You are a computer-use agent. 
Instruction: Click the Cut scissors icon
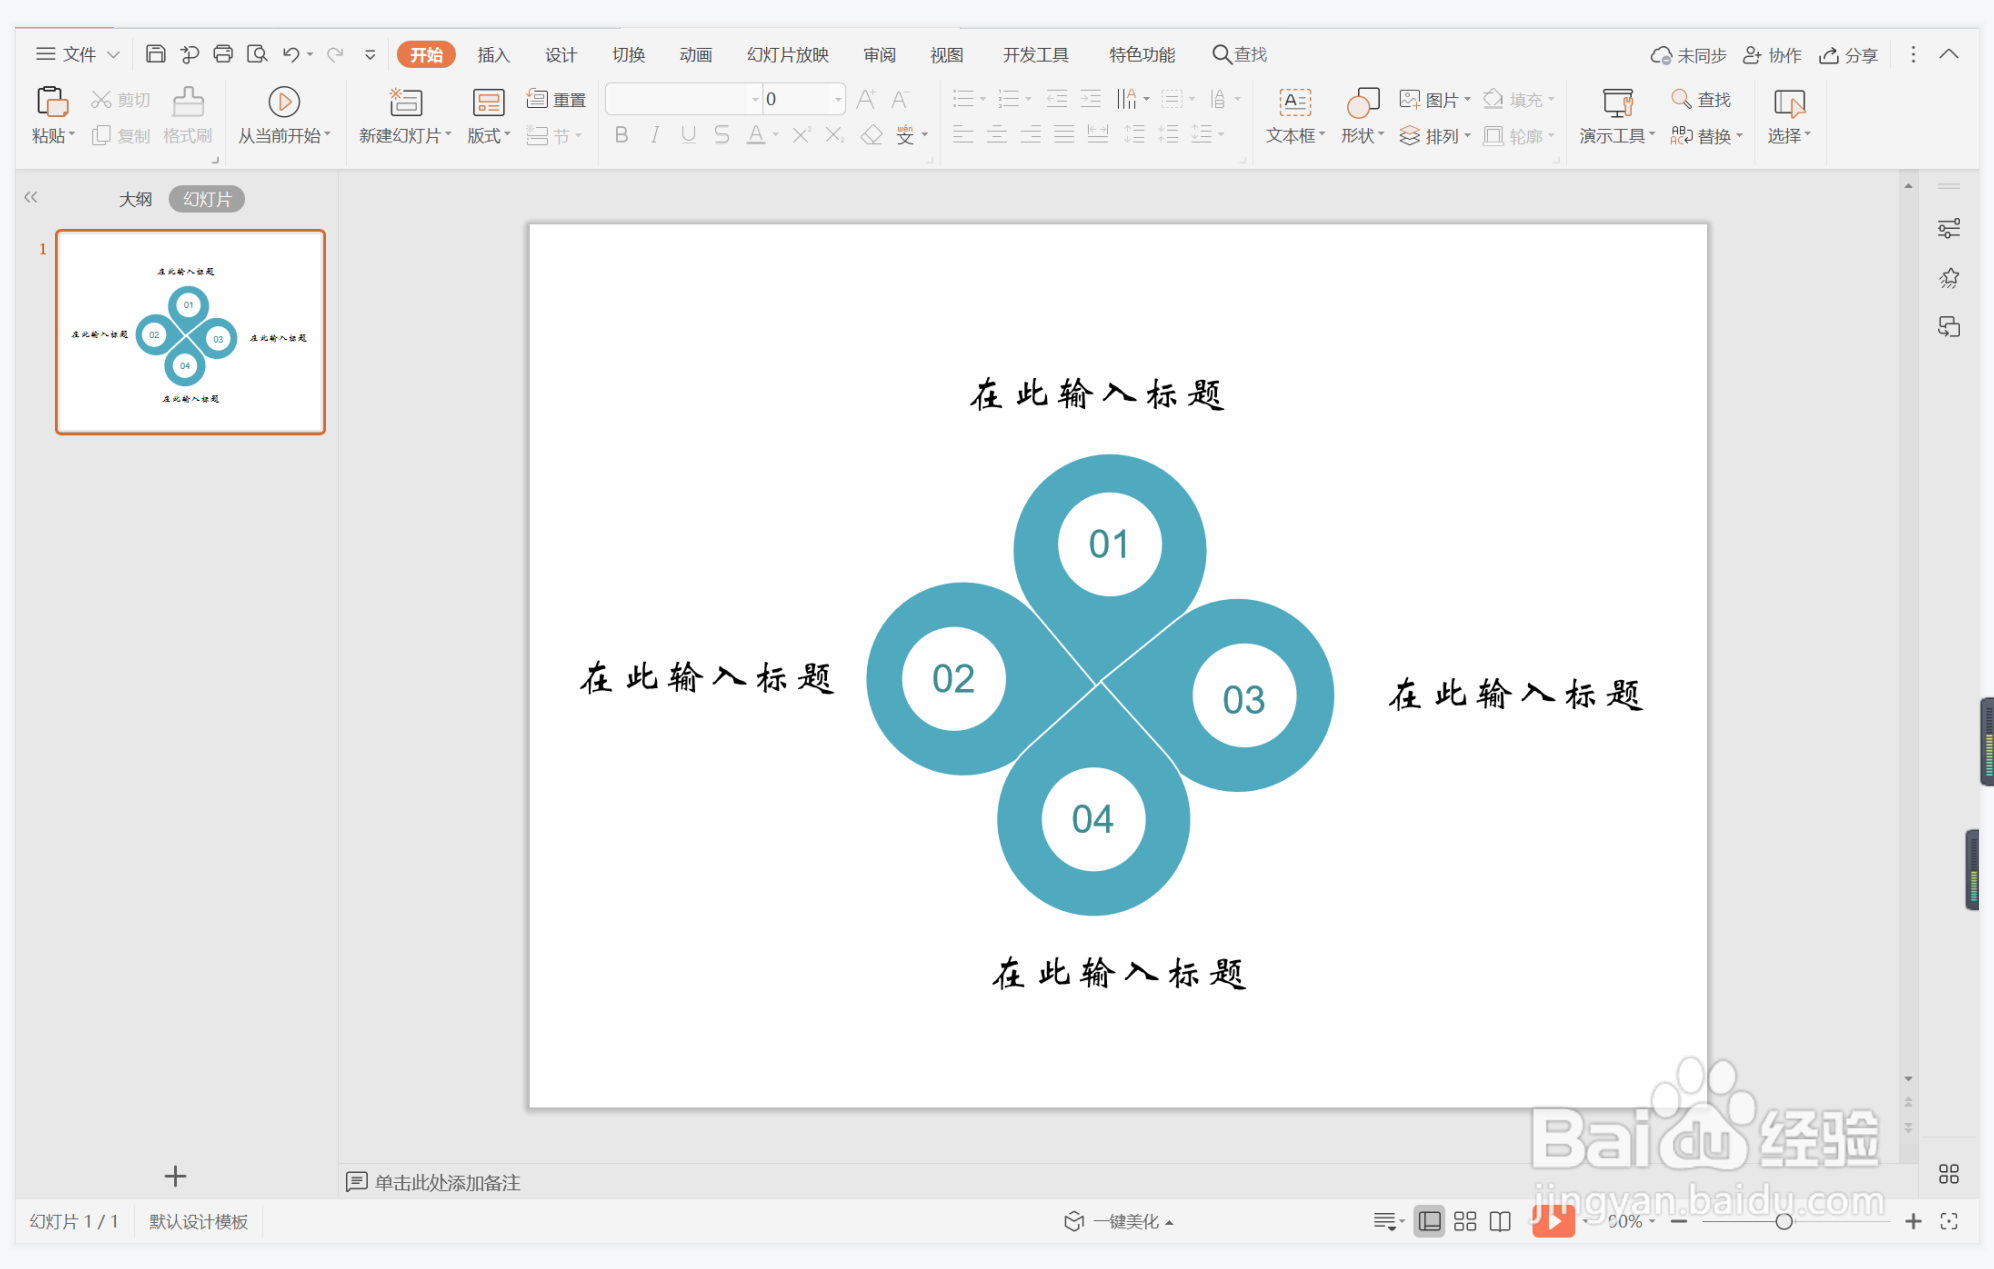(x=101, y=99)
